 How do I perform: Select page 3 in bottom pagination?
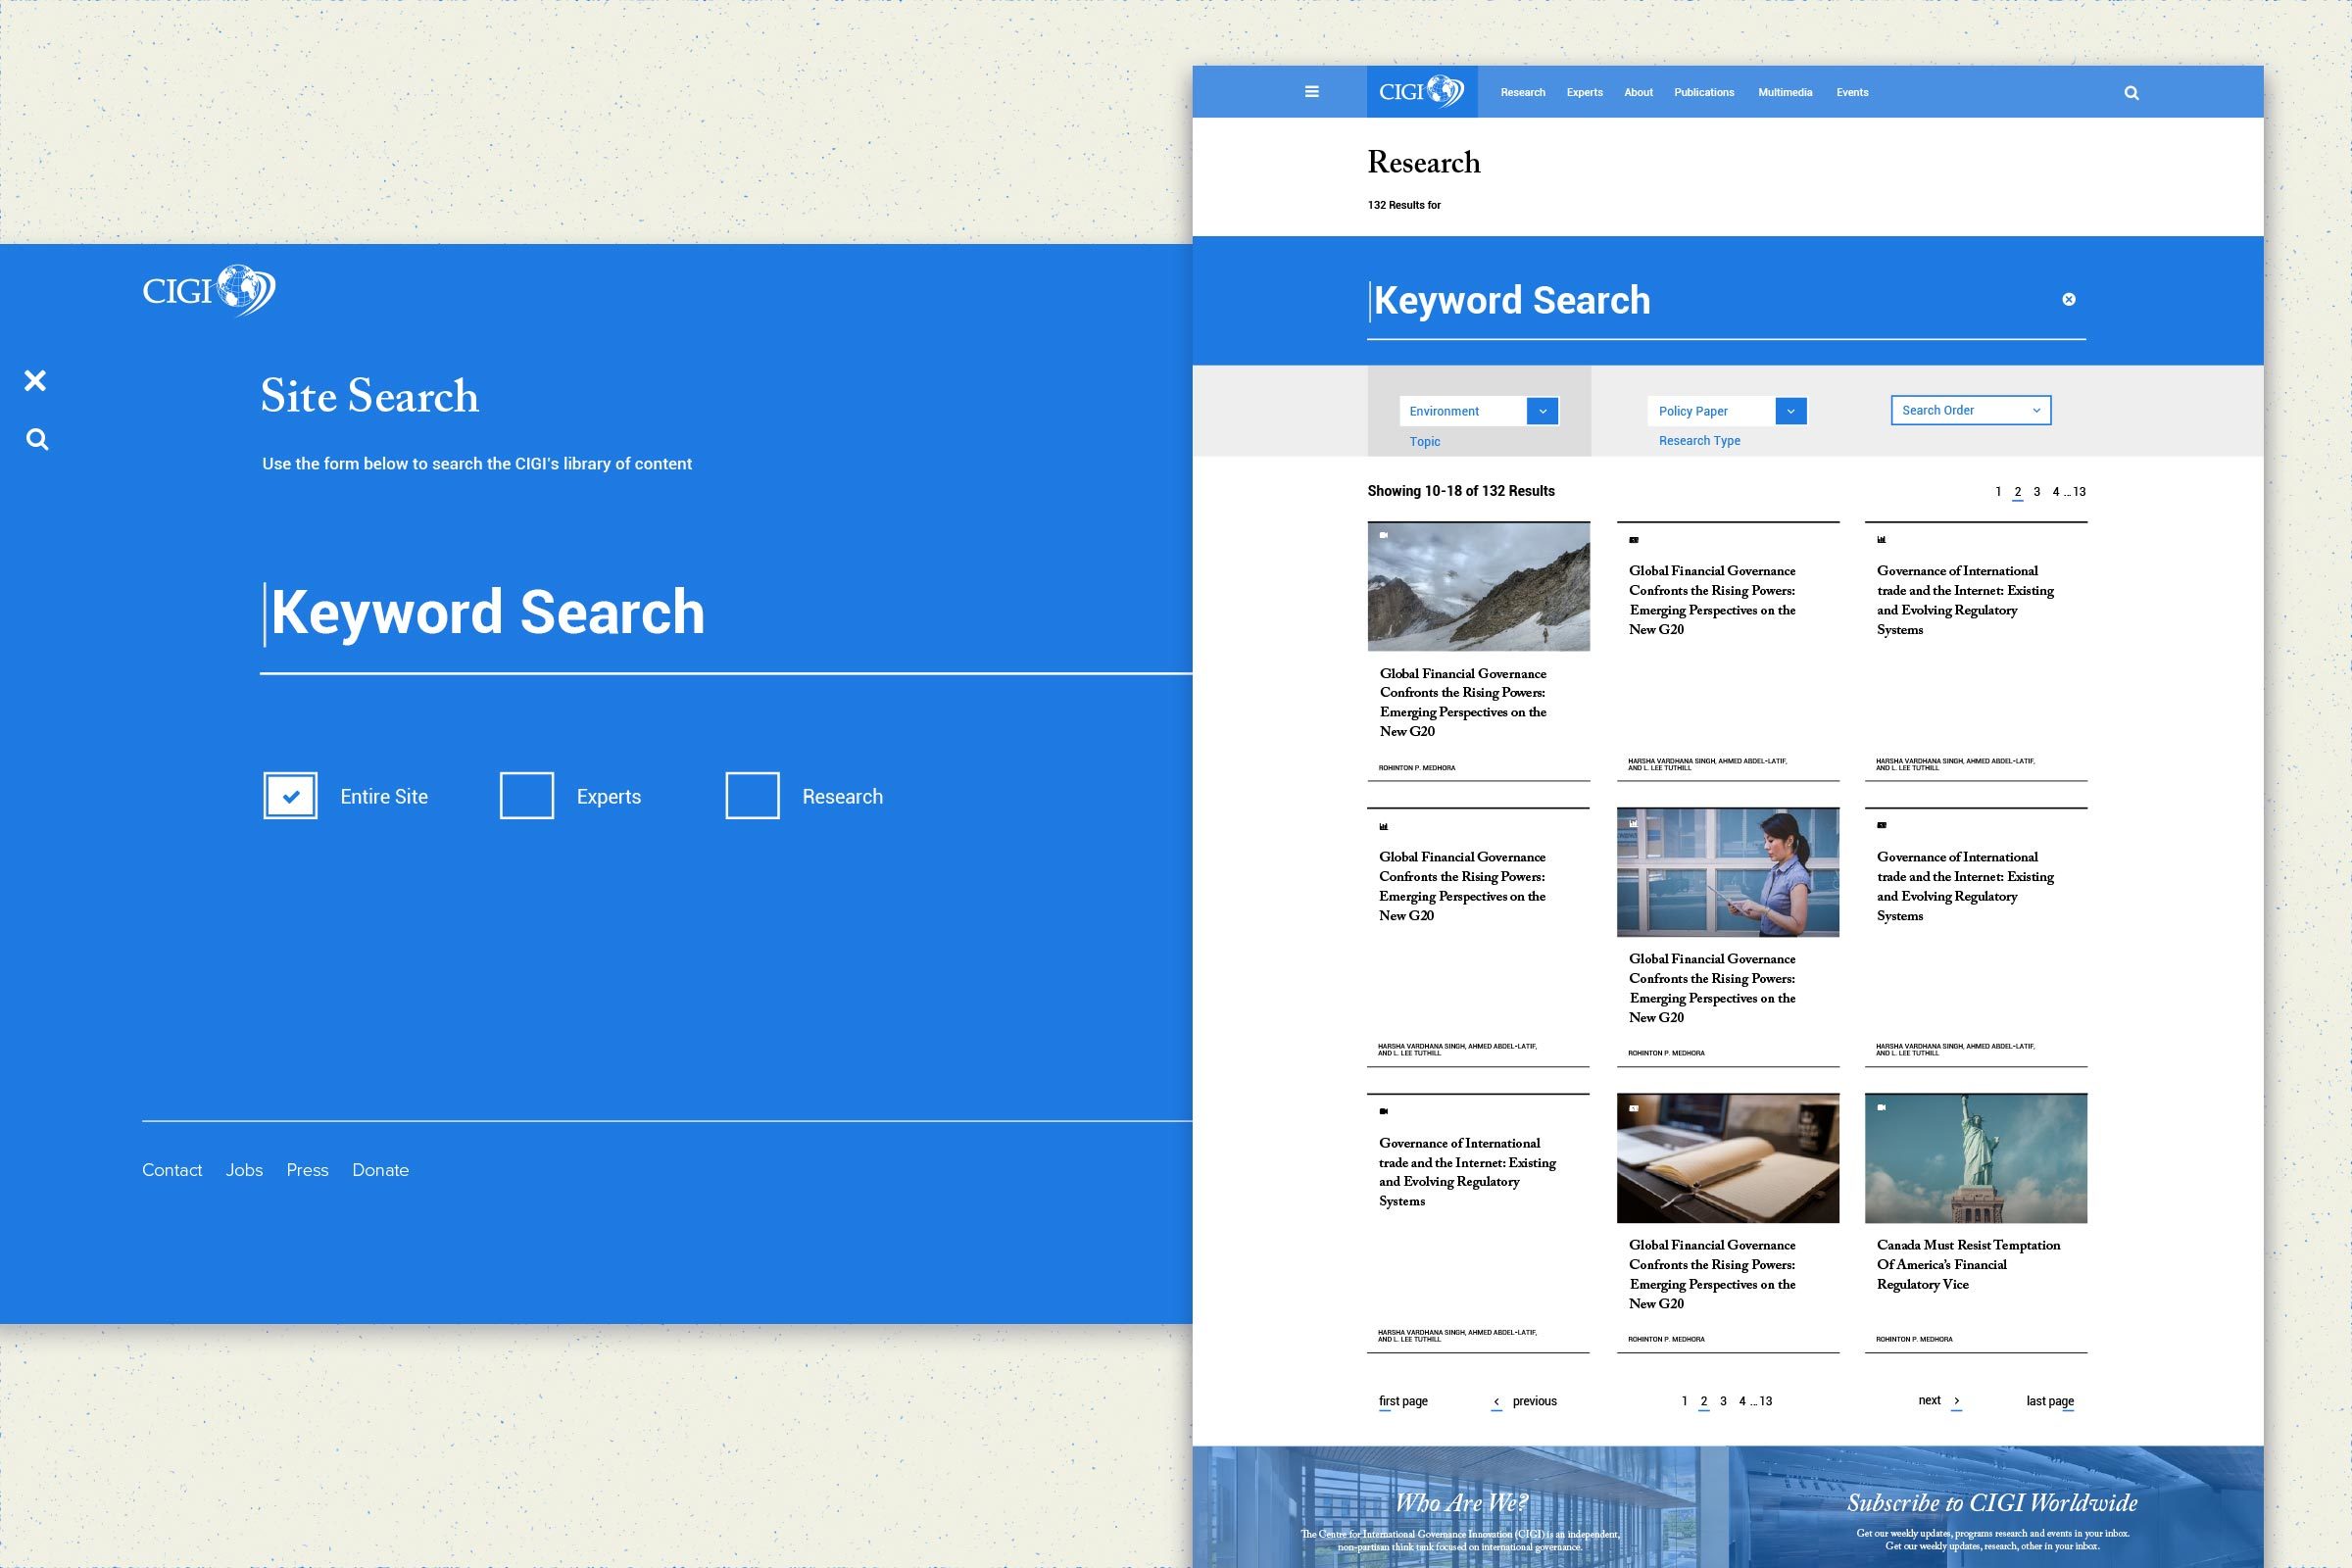coord(1723,1401)
